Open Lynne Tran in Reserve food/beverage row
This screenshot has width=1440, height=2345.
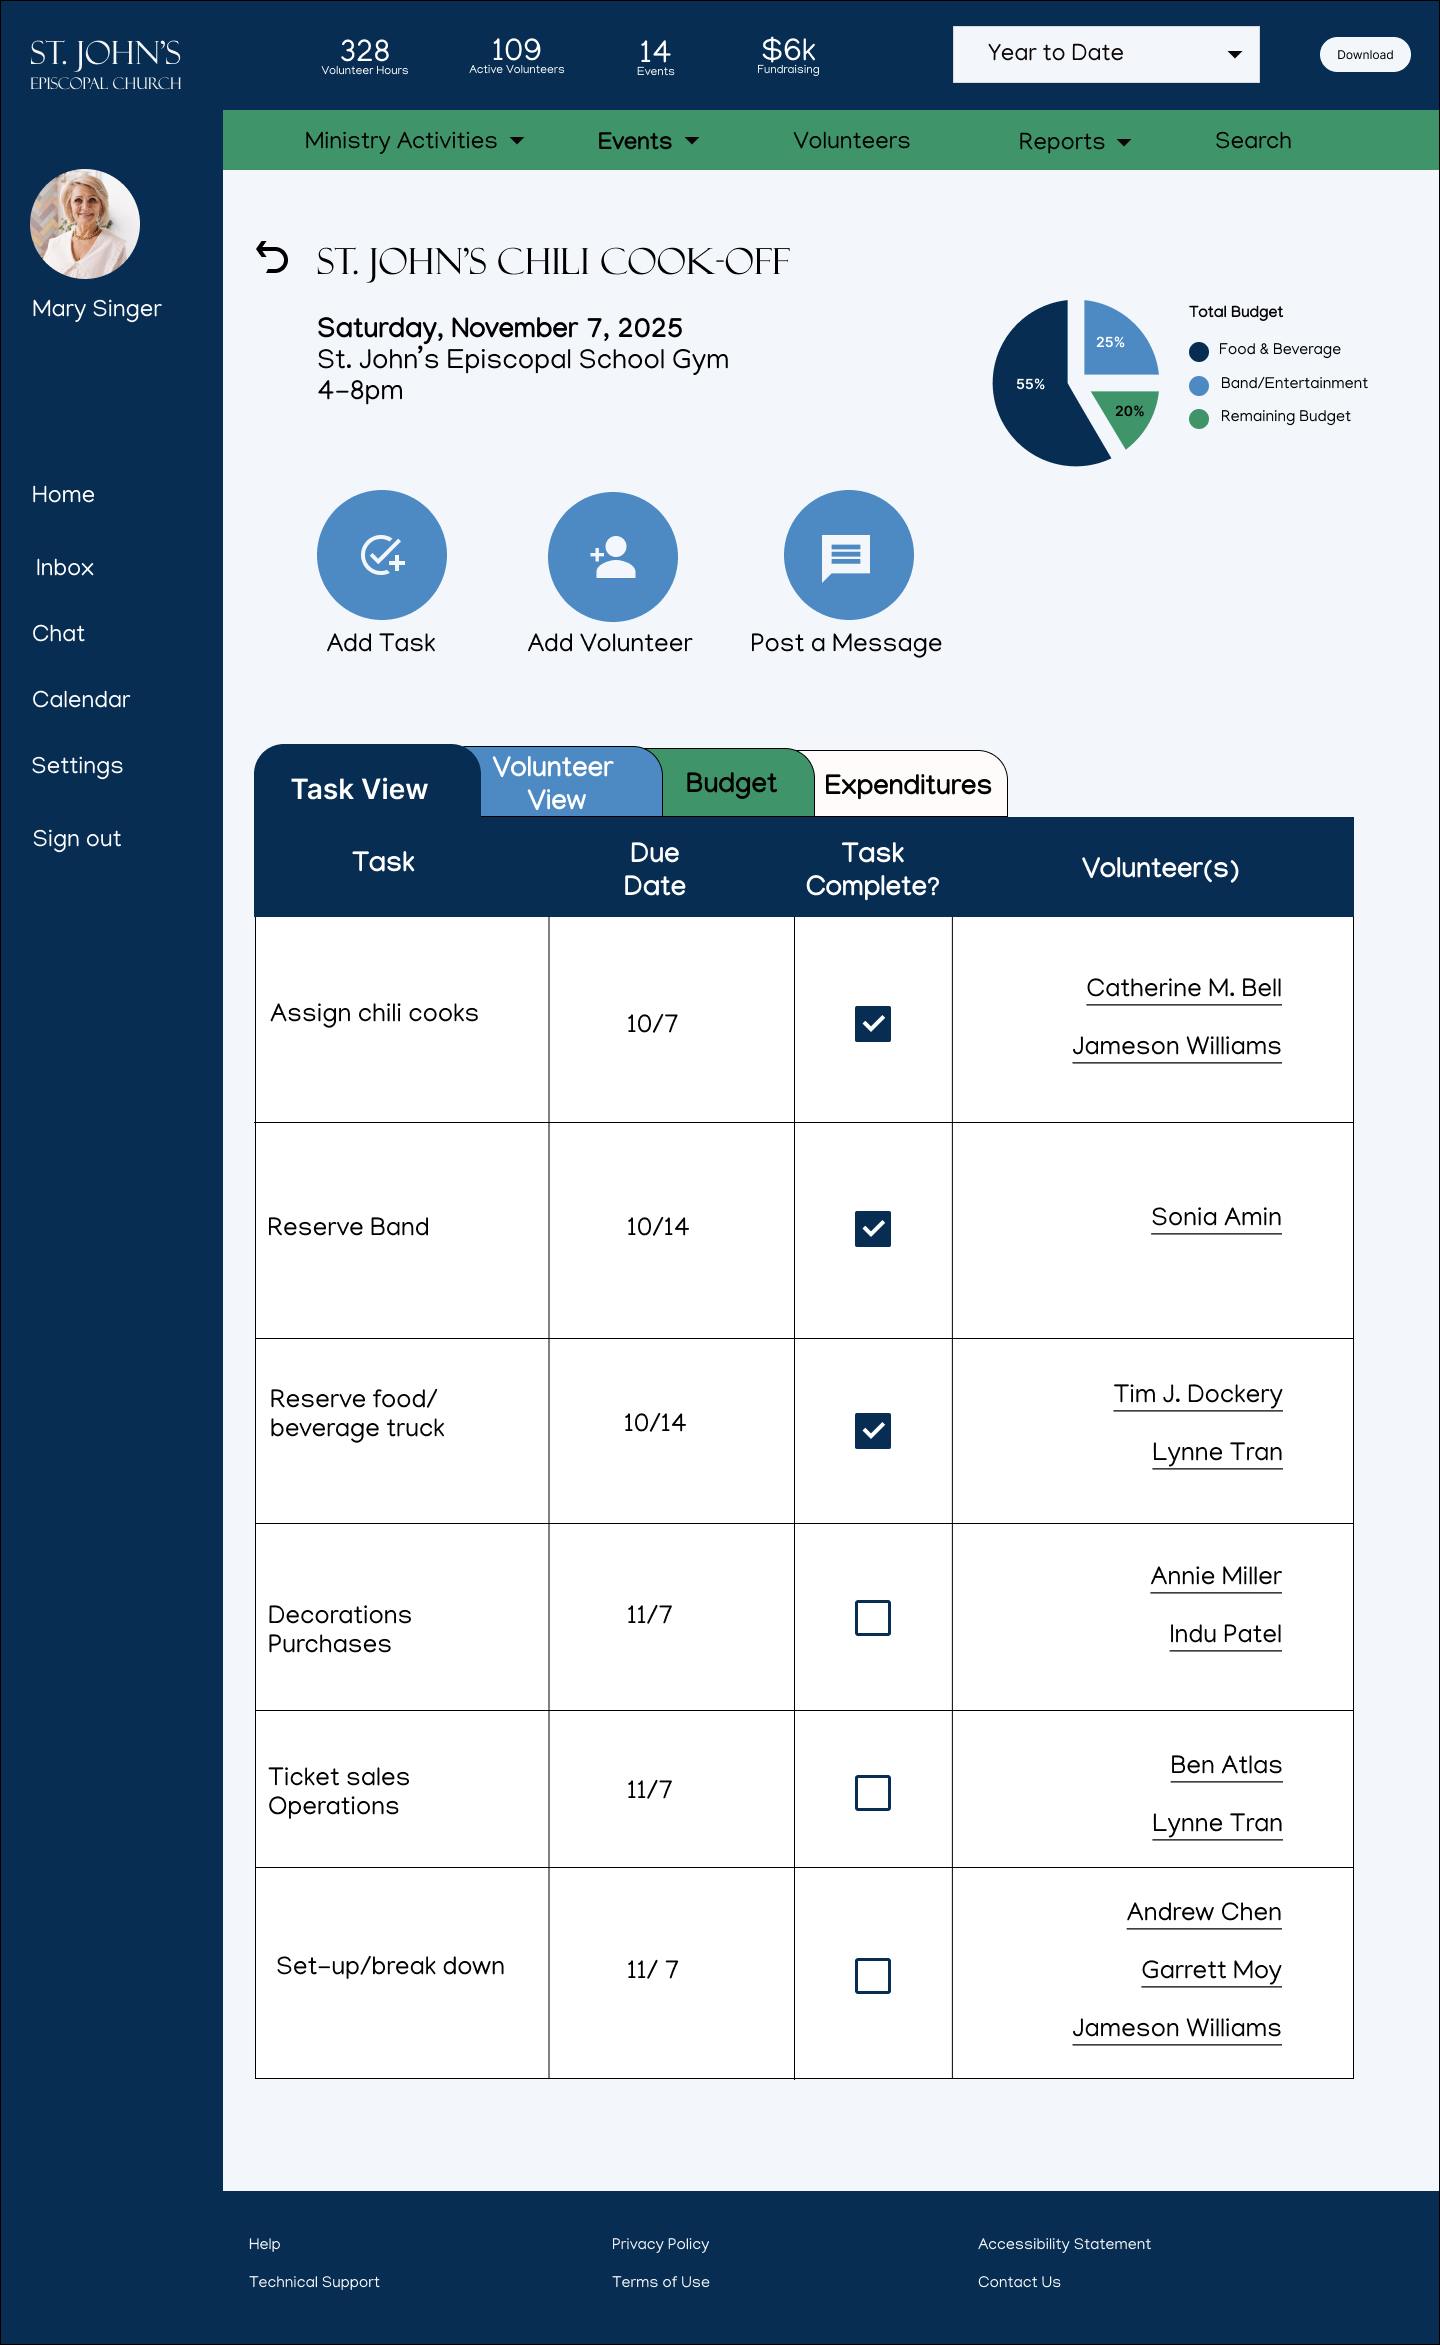[x=1217, y=1452]
